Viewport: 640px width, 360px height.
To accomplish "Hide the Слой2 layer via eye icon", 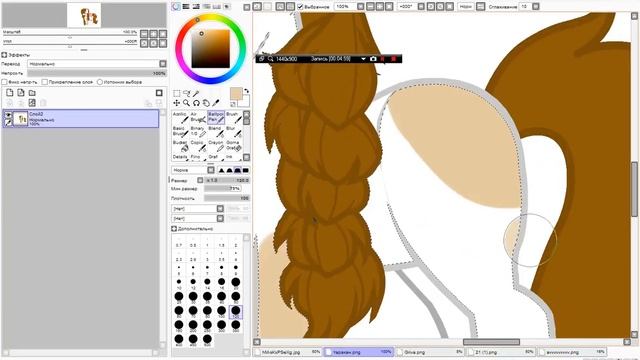I will pos(8,115).
